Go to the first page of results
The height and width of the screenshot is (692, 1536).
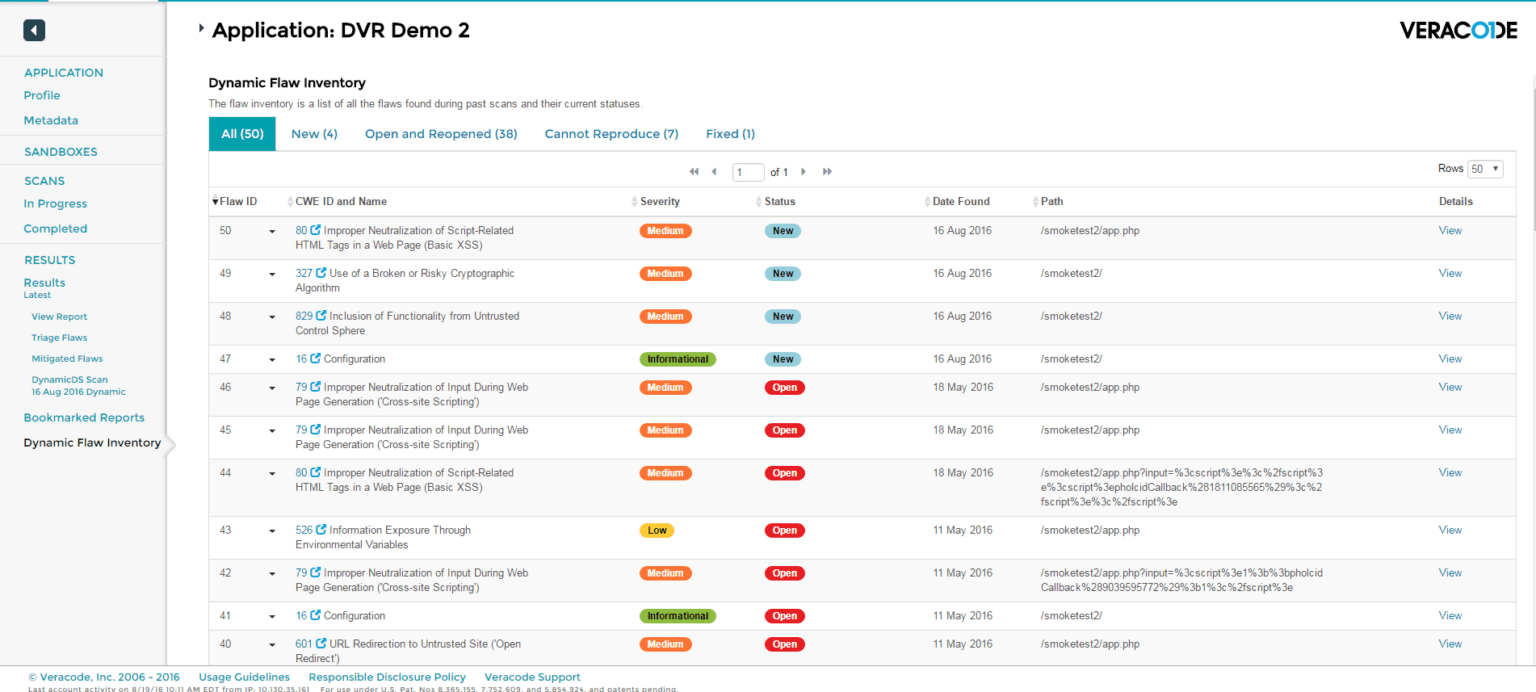(694, 172)
